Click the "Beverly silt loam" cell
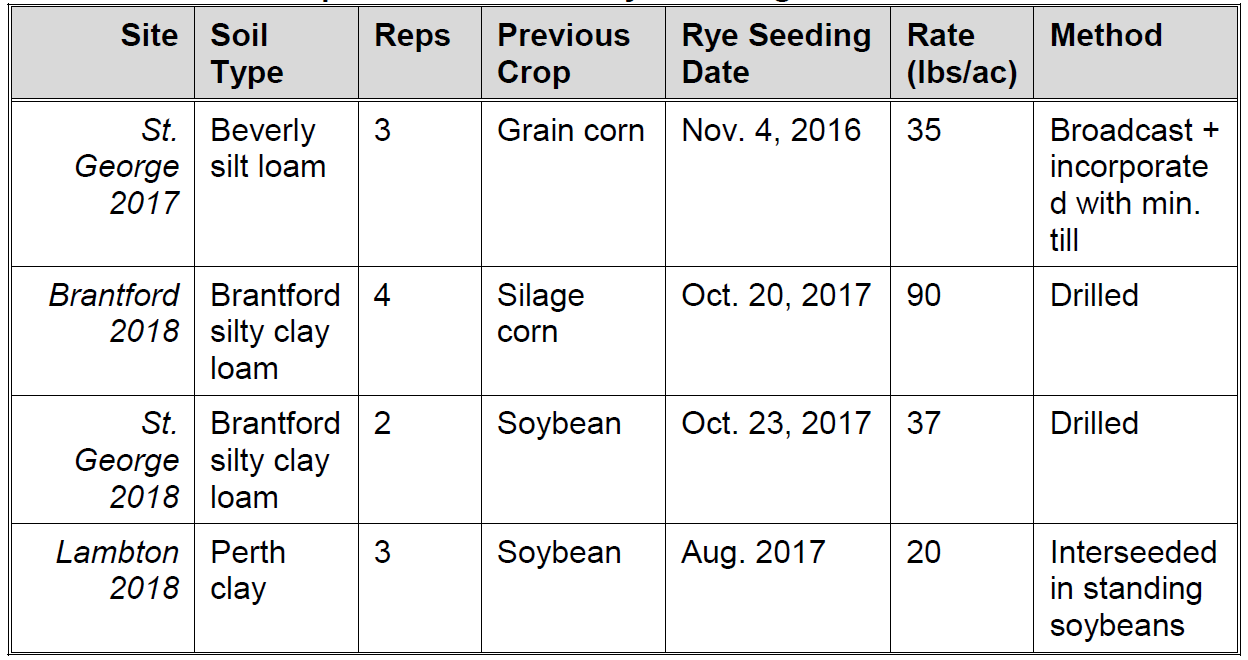 (x=267, y=148)
